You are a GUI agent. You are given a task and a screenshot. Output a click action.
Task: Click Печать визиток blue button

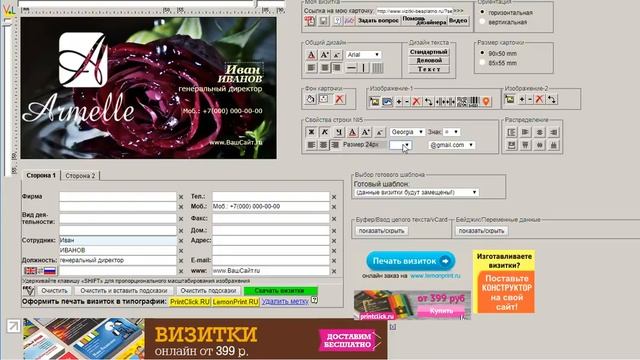(x=411, y=261)
